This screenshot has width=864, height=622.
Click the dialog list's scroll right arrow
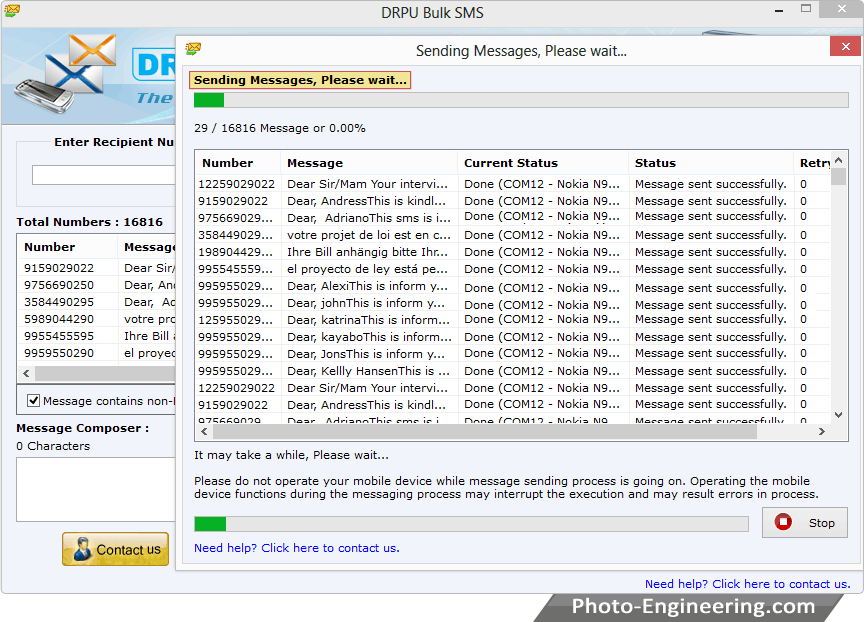pos(822,431)
